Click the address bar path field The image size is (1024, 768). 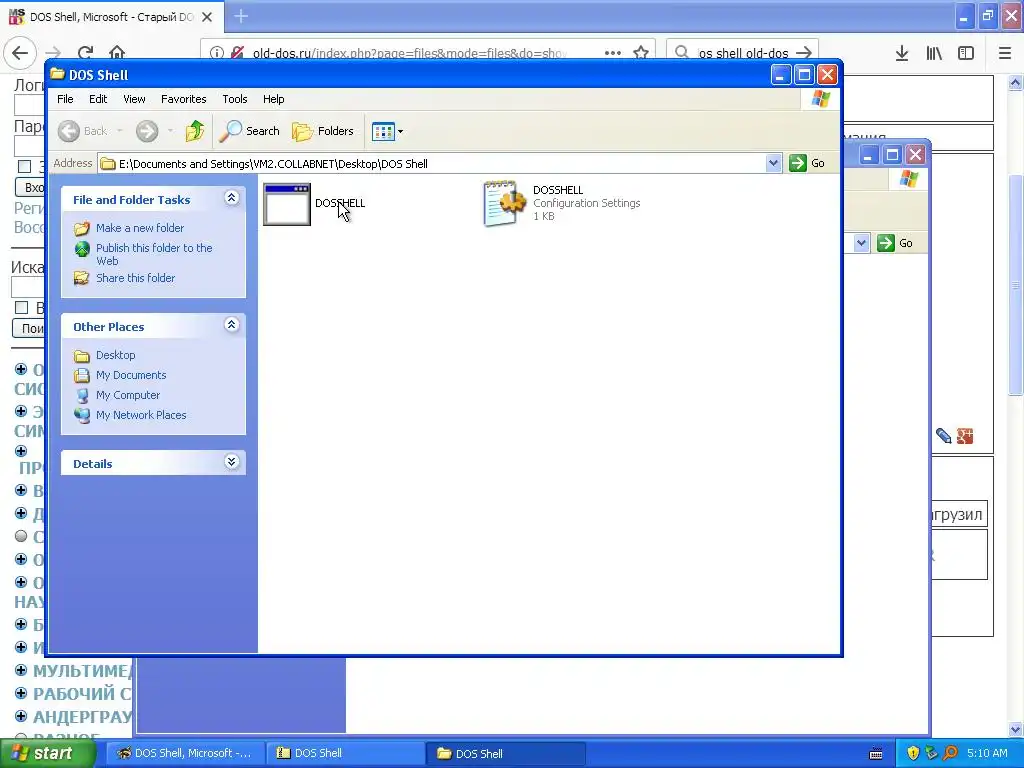click(432, 163)
